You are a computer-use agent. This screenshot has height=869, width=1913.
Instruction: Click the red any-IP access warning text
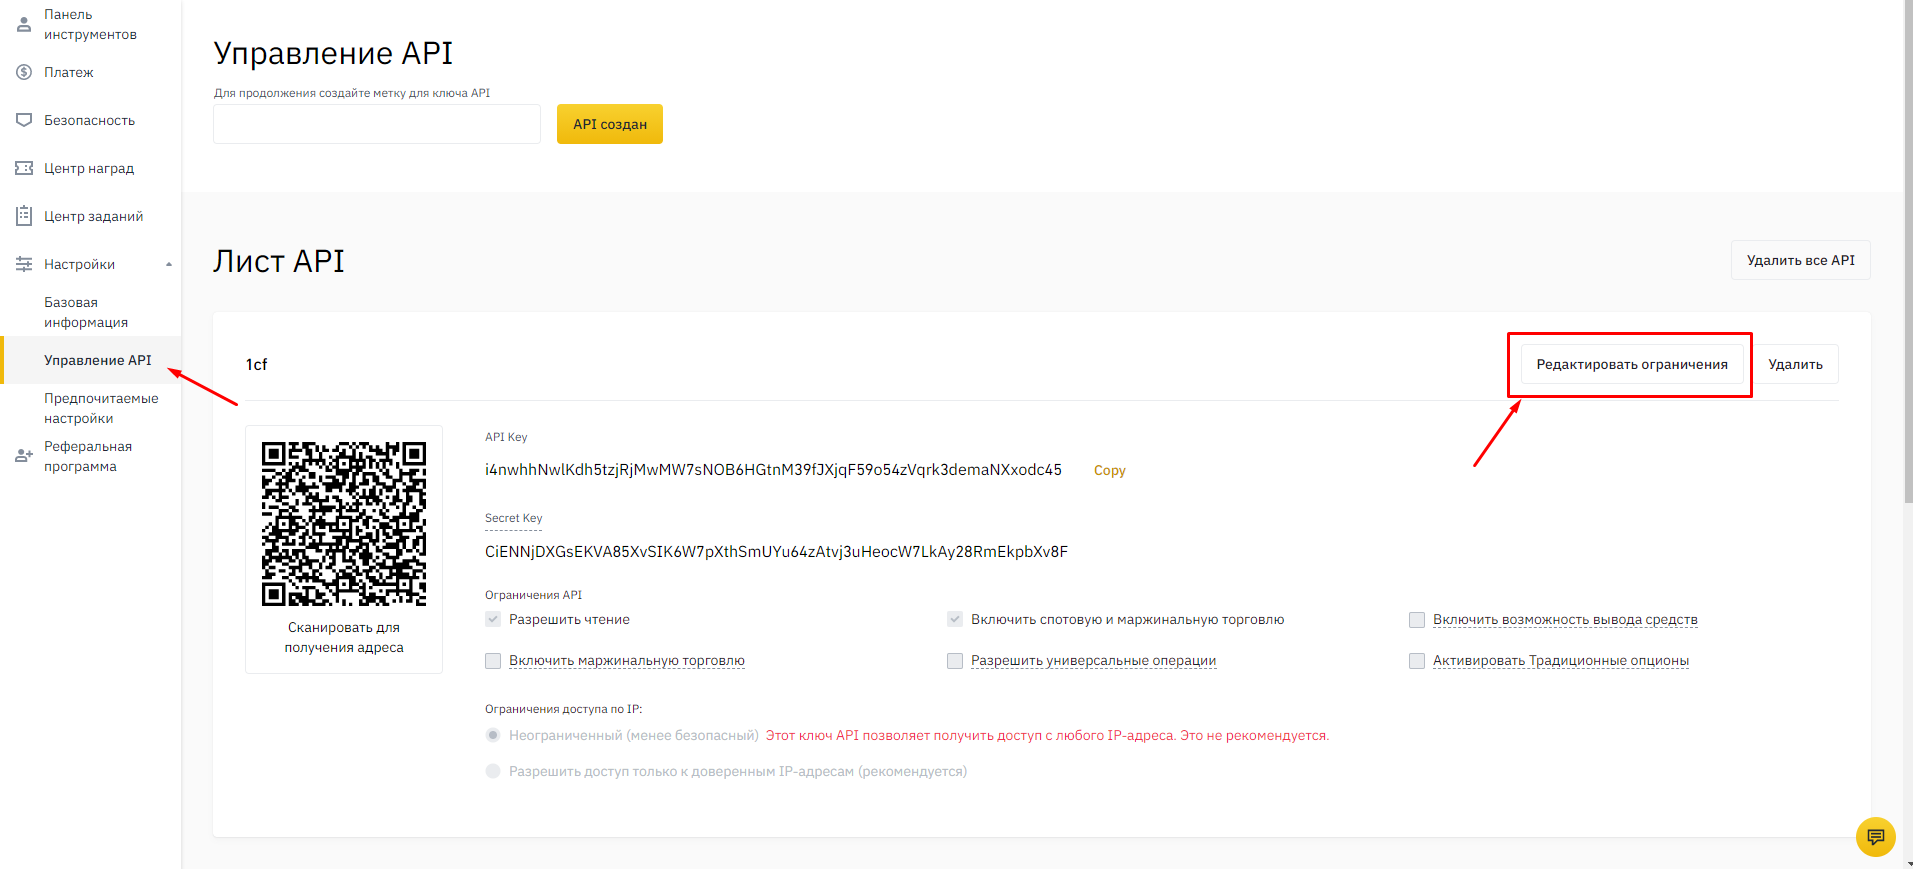click(x=1047, y=735)
